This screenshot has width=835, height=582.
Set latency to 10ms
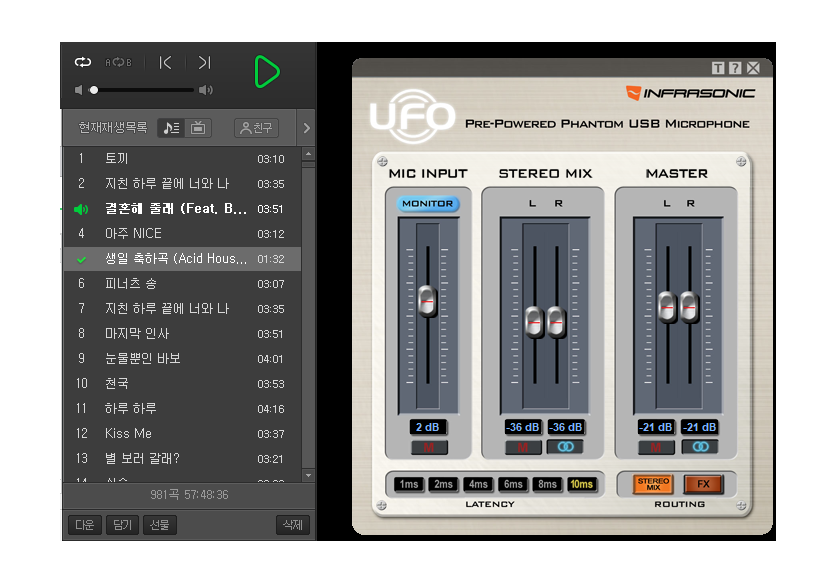582,484
